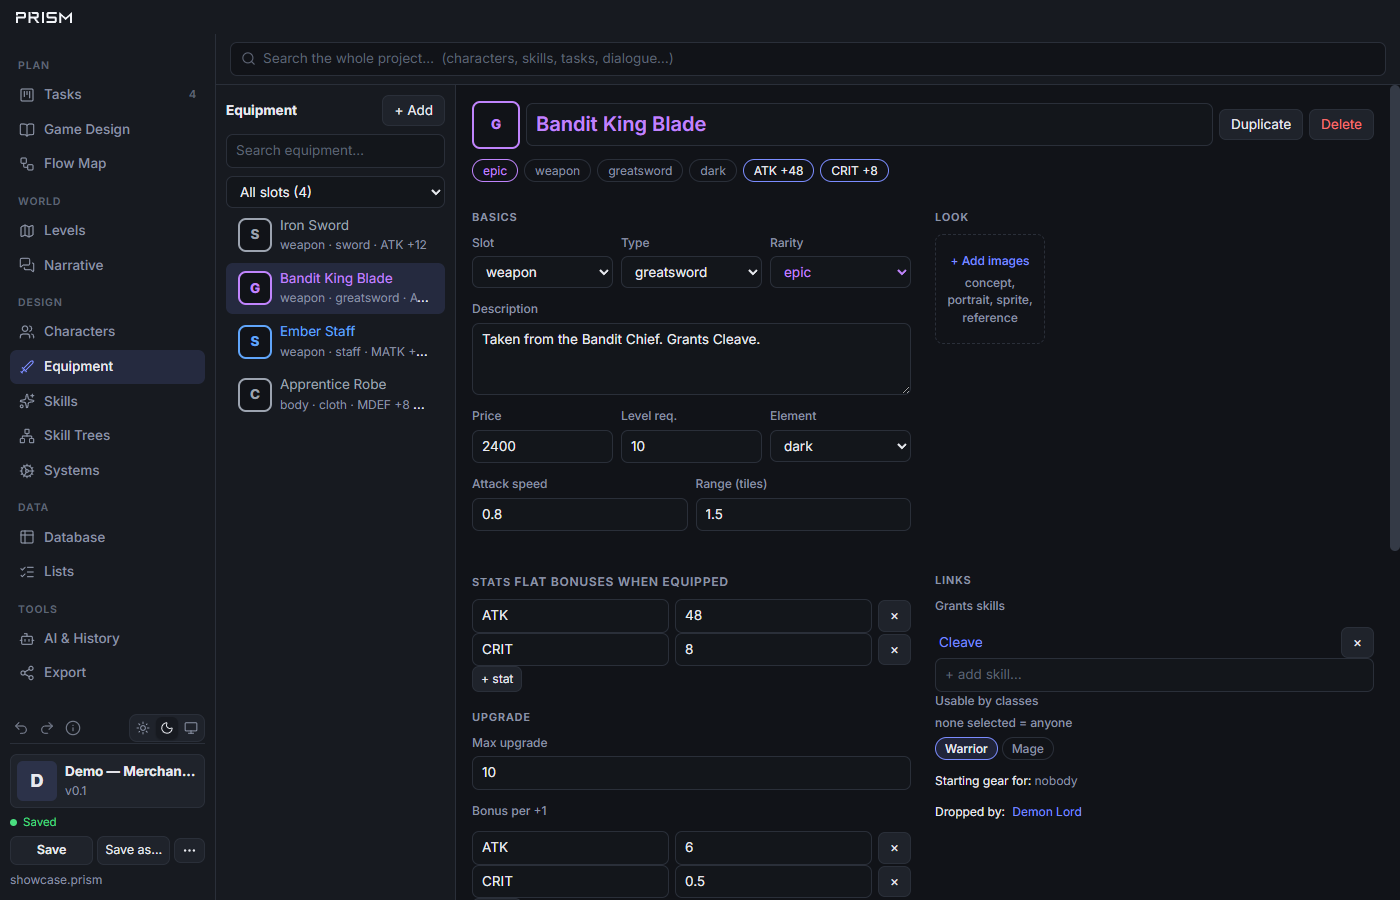1400x900 pixels.
Task: Open the Element dropdown showing dark
Action: pos(840,446)
